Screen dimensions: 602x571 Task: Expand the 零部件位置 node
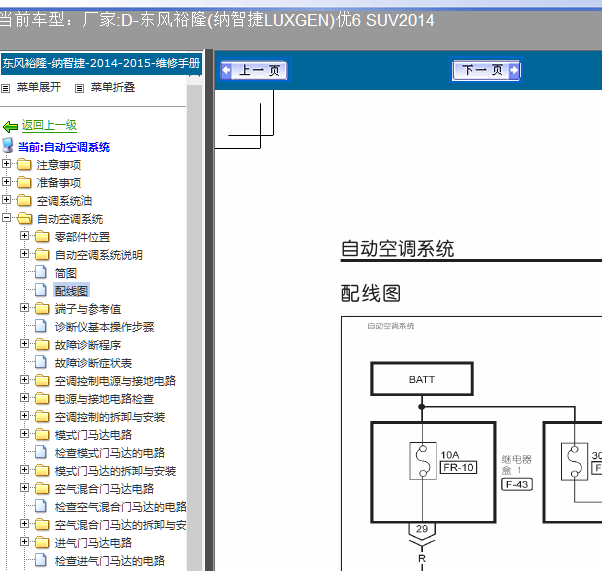tap(24, 235)
